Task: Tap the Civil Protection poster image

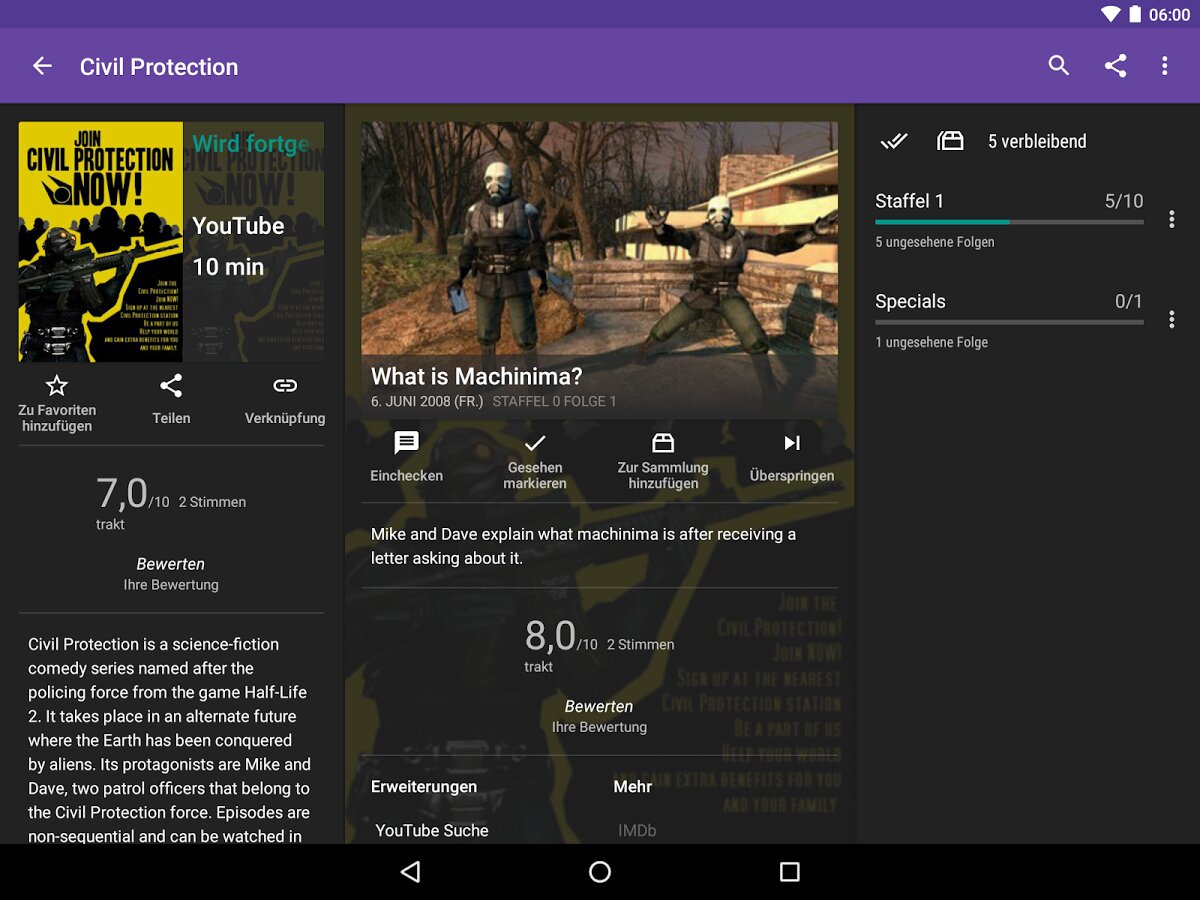Action: (101, 242)
